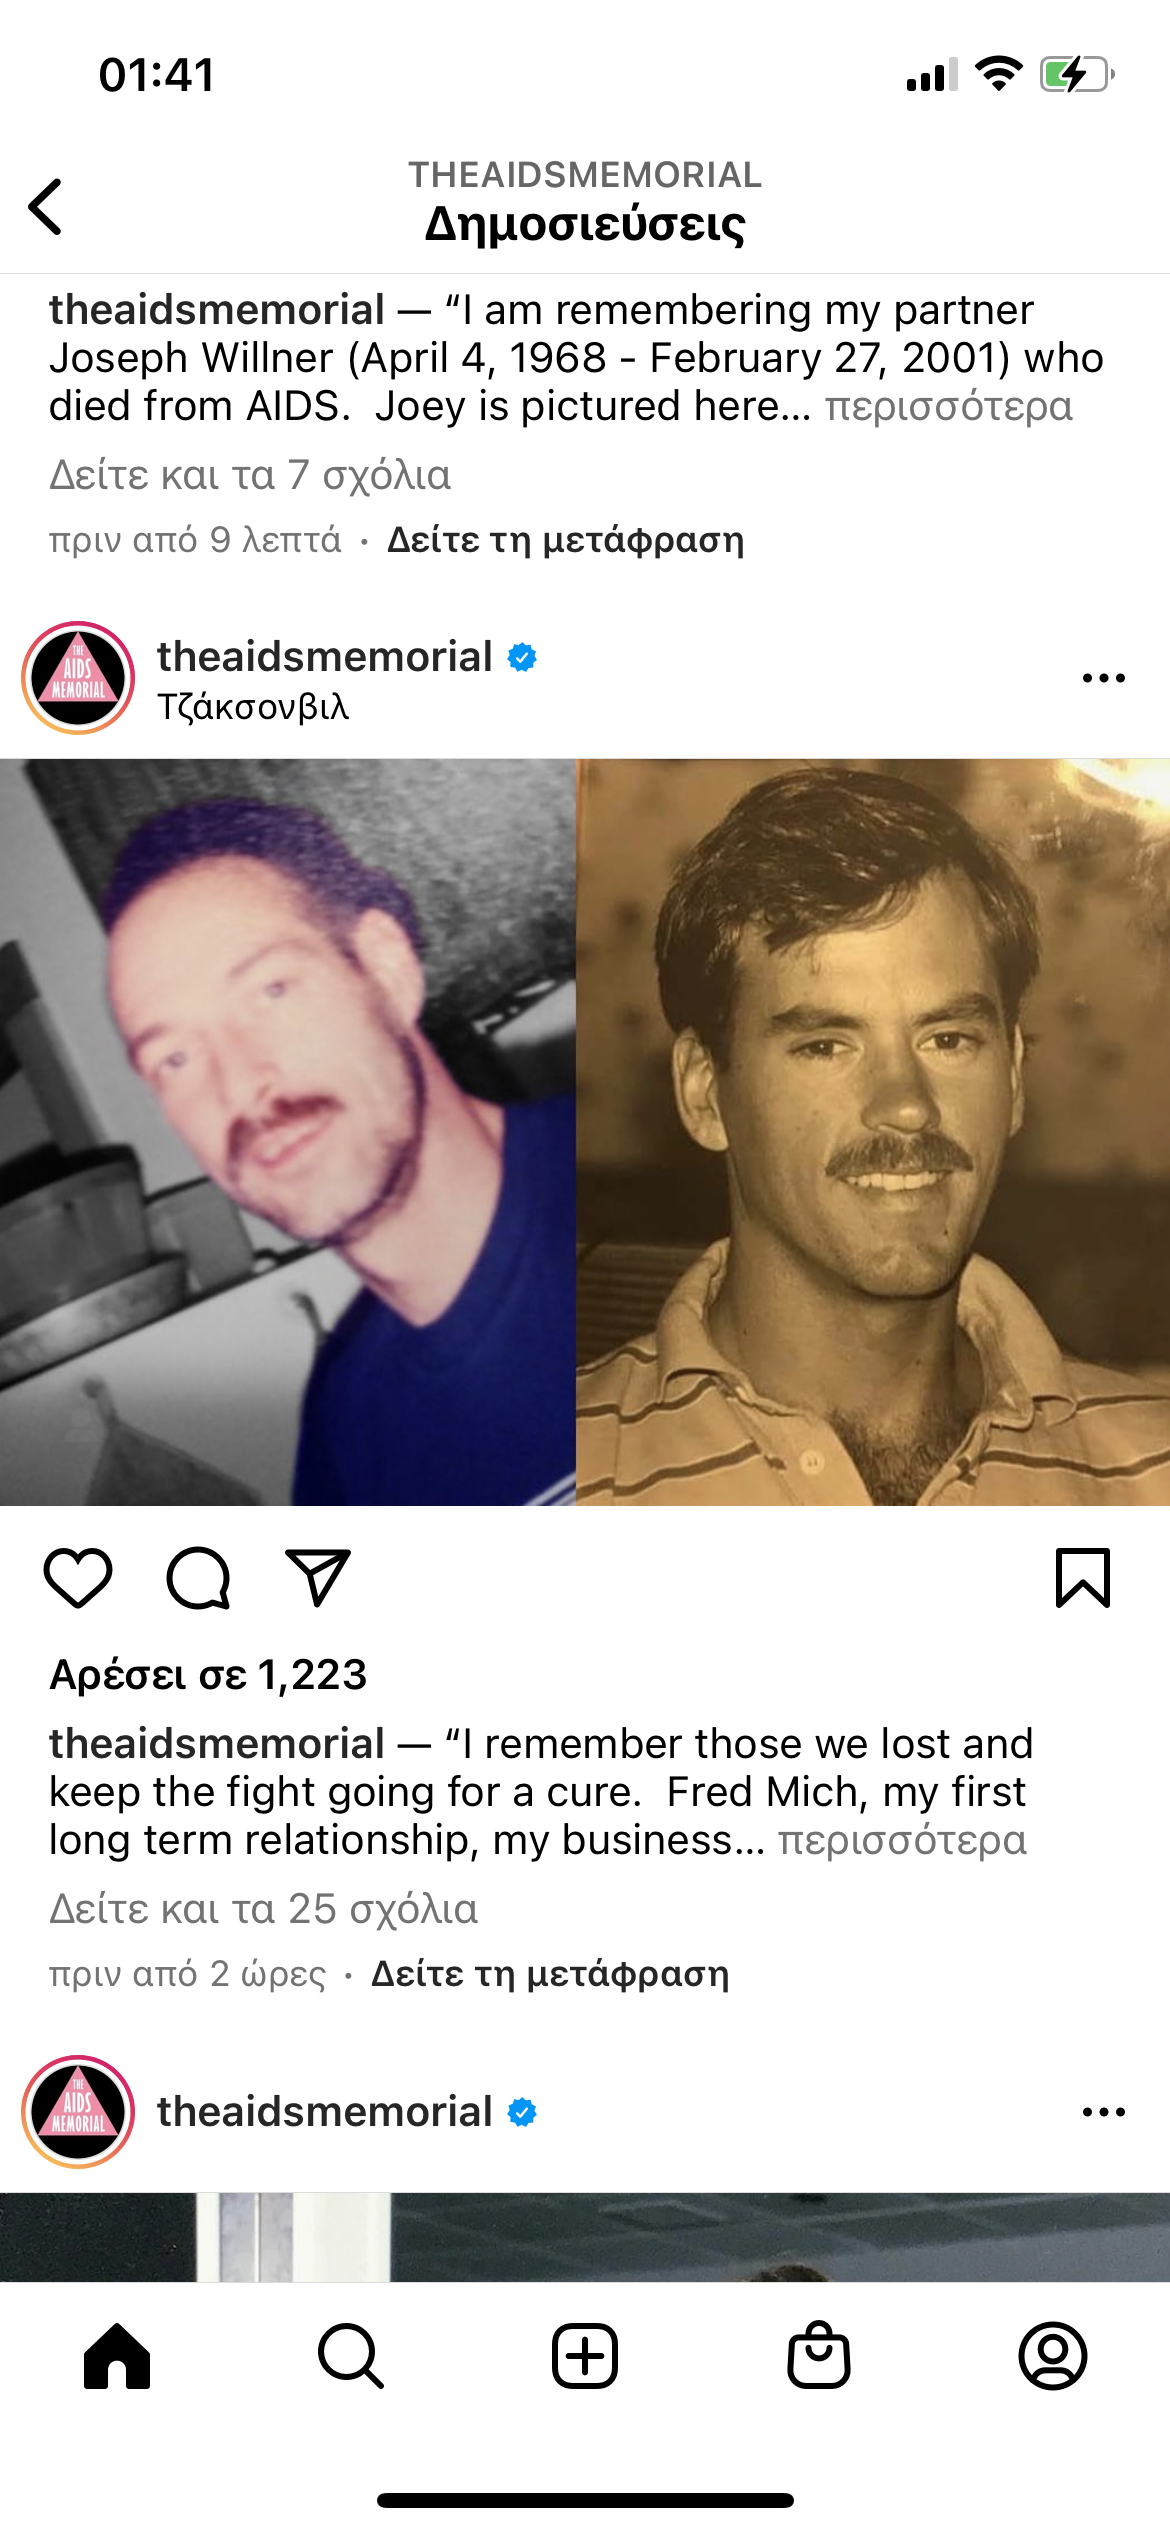Screen dimensions: 1170x2532
Task: Open the Shop bag icon tab
Action: click(819, 2356)
